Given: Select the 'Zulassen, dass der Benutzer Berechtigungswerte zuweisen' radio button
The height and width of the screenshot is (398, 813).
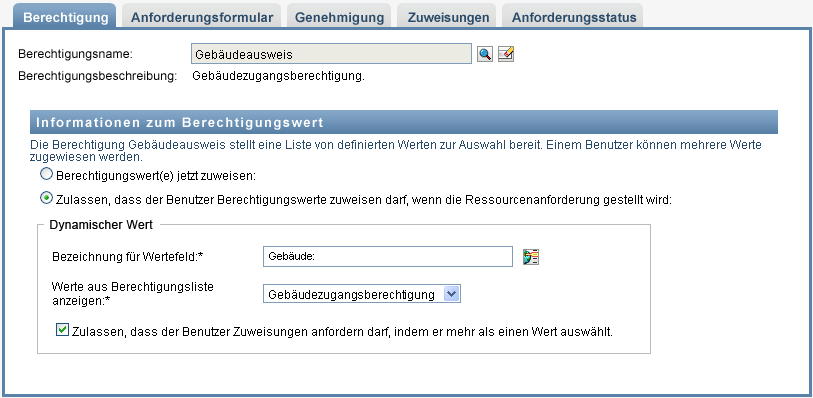Looking at the screenshot, I should click(x=47, y=198).
